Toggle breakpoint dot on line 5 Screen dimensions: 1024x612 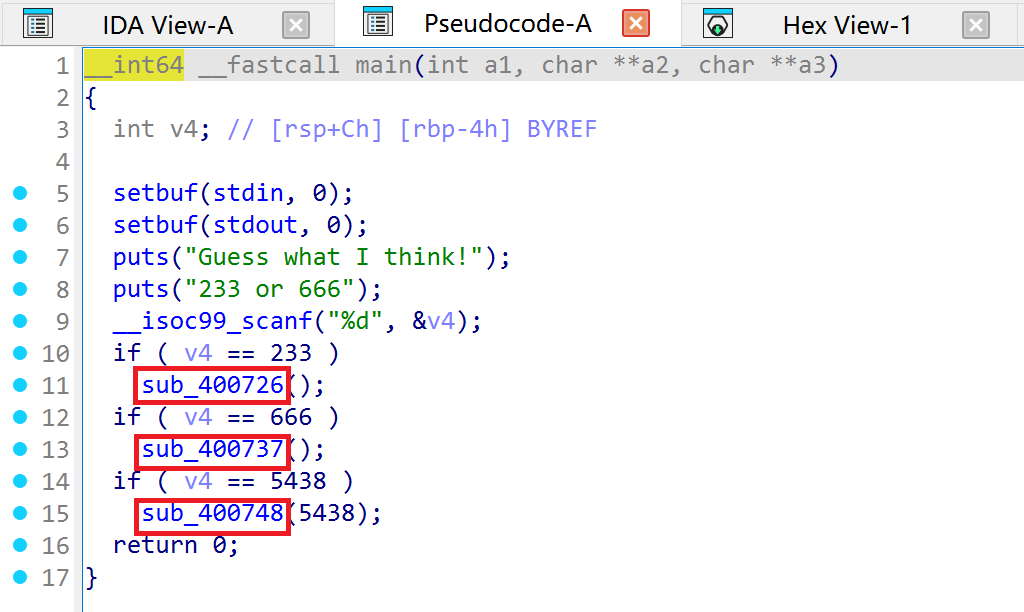(20, 193)
